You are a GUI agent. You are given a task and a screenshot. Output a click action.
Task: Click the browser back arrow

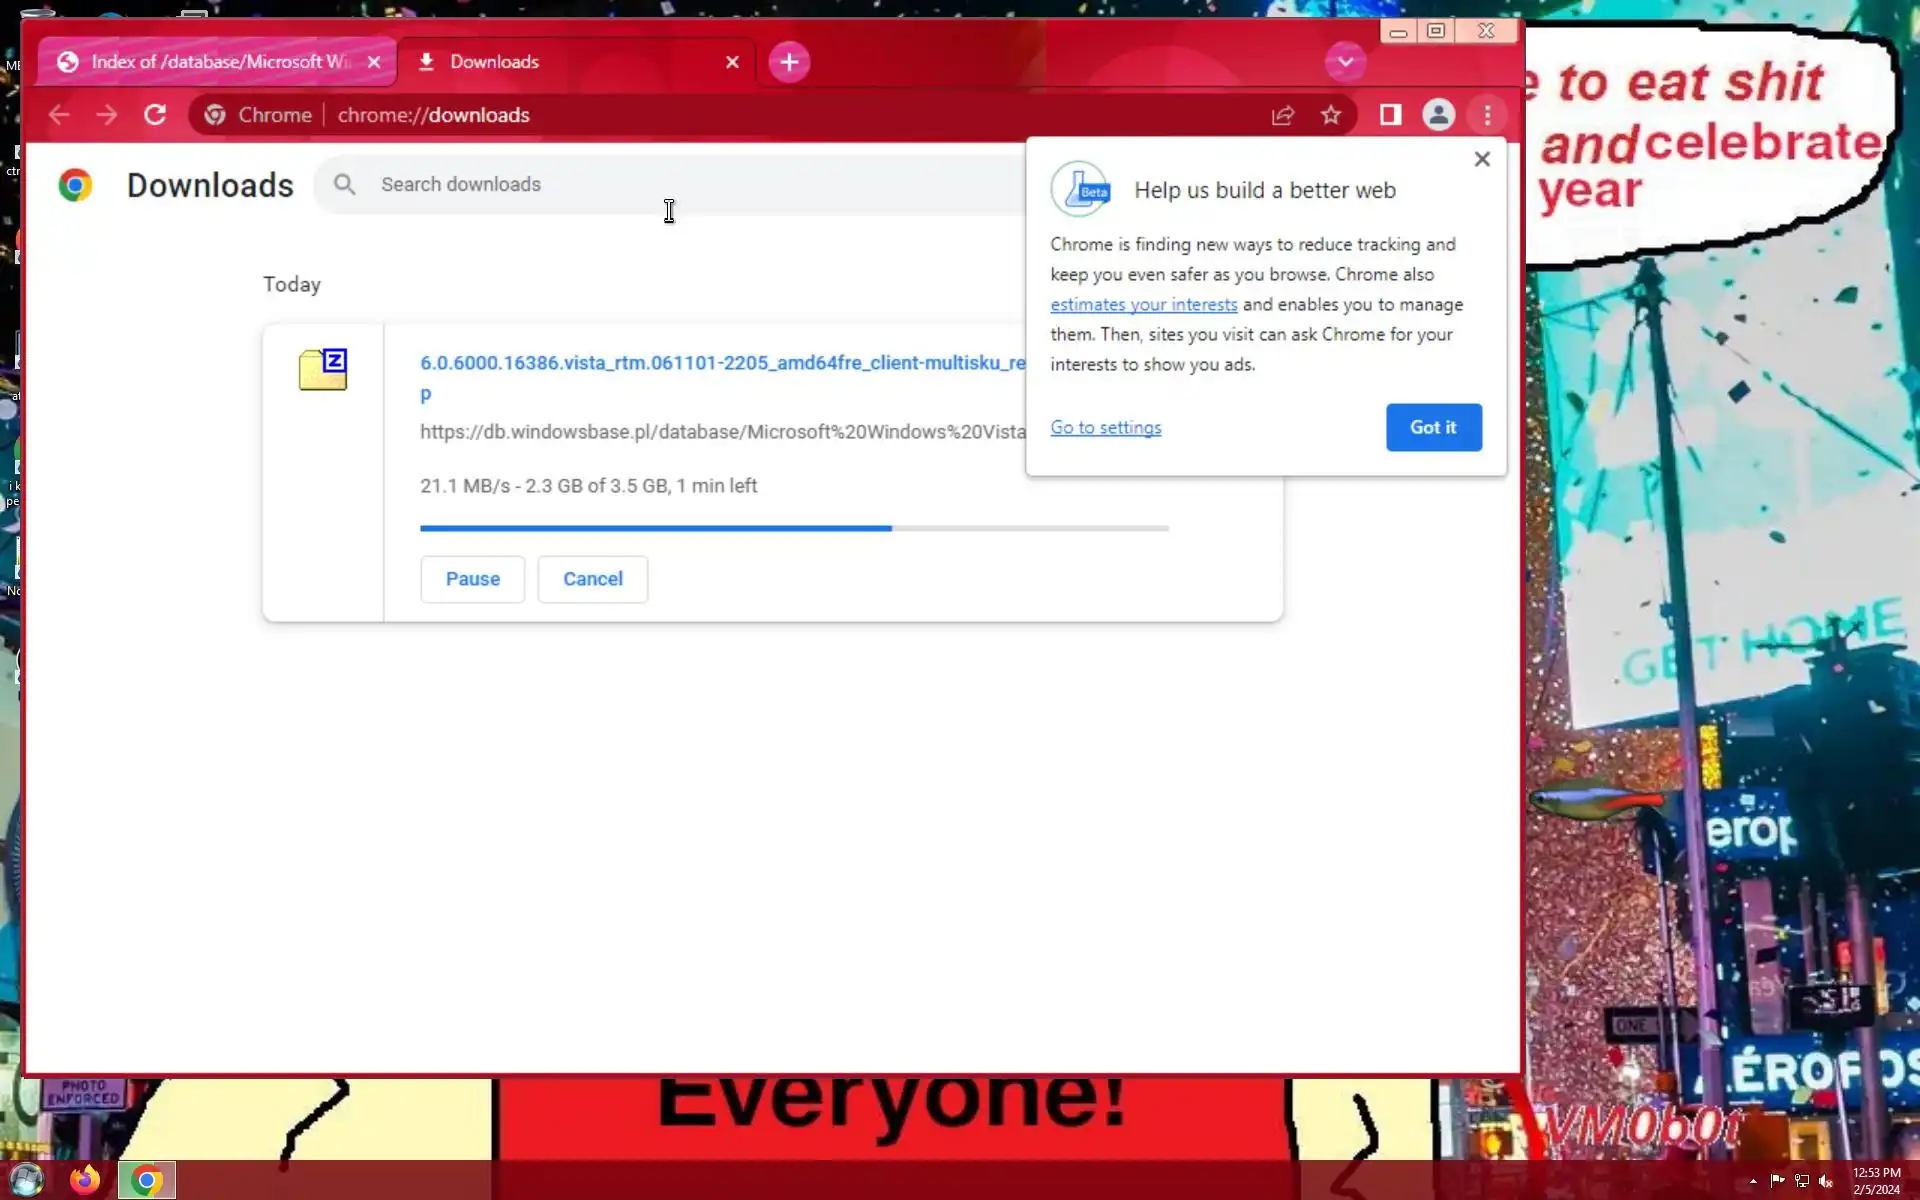tap(59, 115)
